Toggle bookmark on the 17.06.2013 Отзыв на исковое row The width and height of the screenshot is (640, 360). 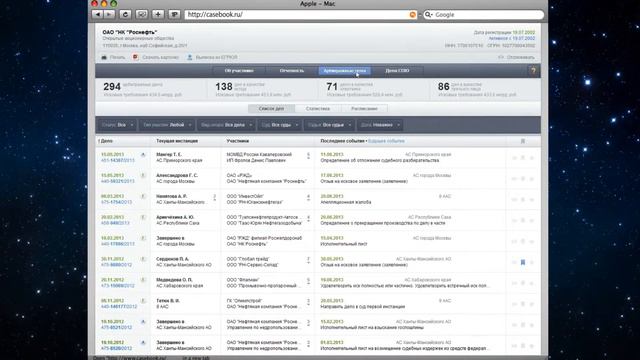522,179
